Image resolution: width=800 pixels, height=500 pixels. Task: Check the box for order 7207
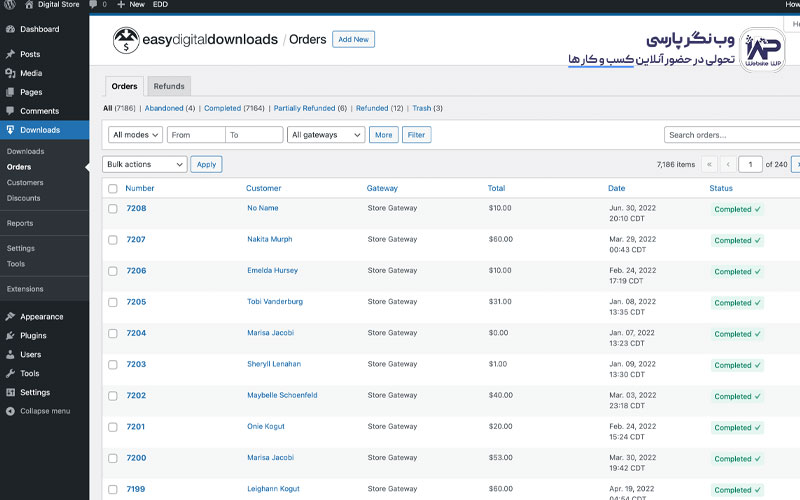click(113, 240)
